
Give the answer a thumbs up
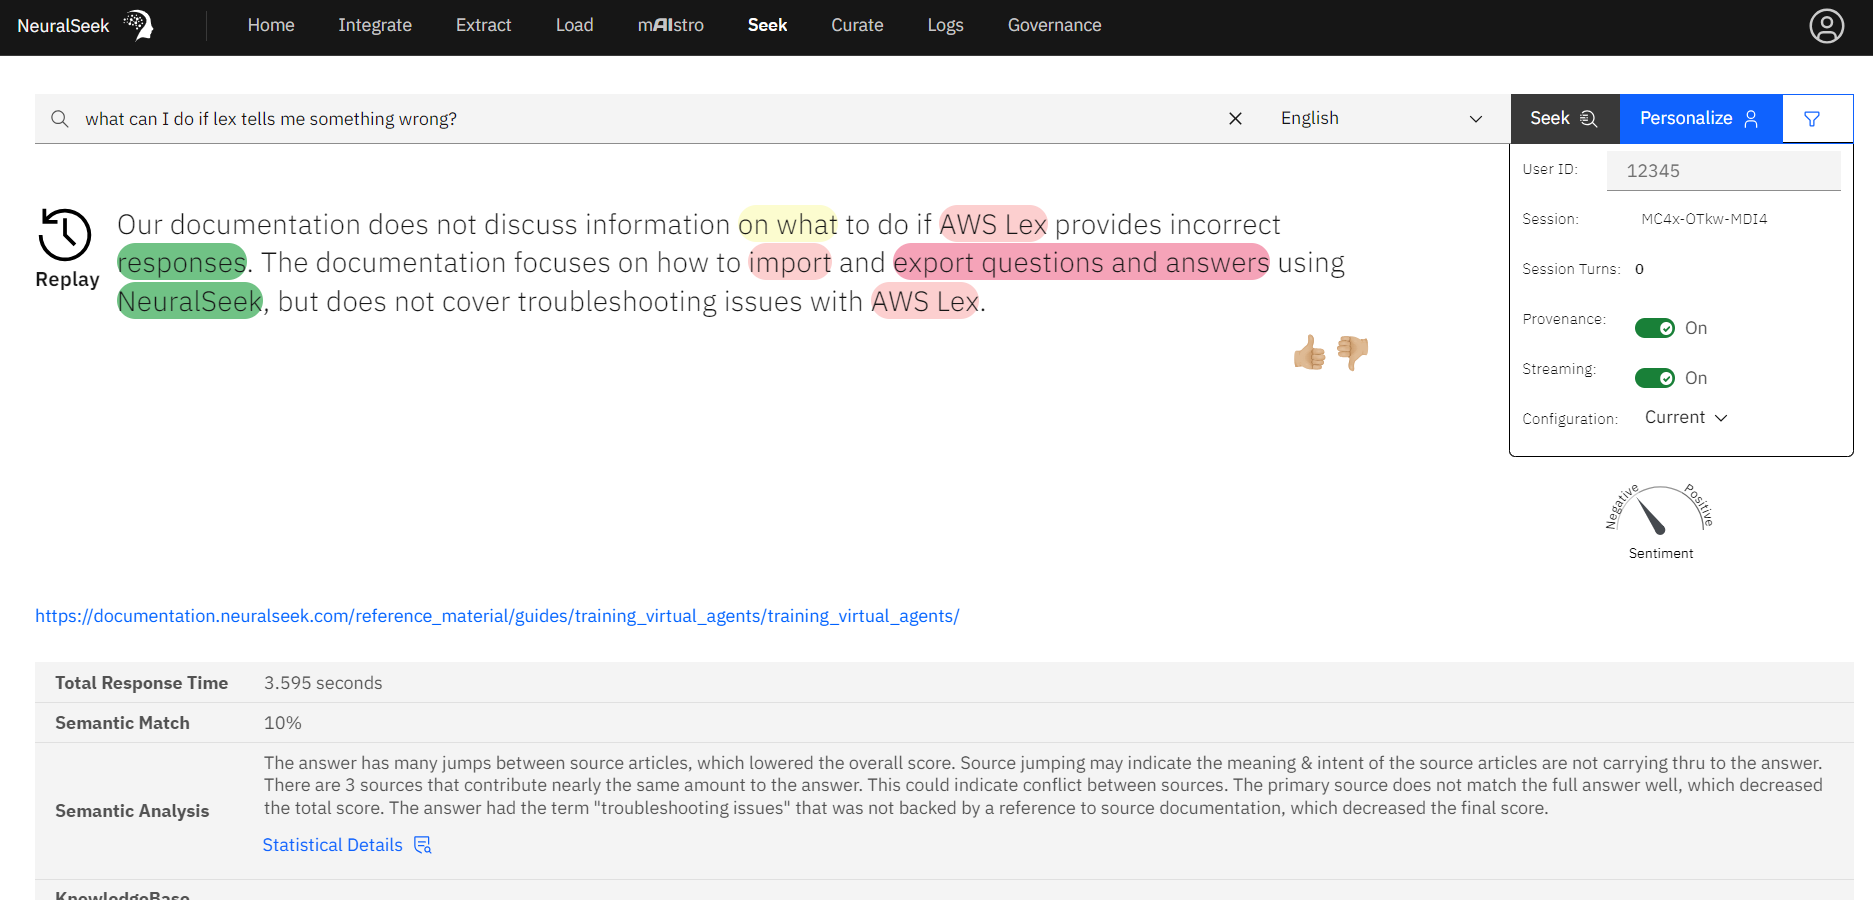1309,352
